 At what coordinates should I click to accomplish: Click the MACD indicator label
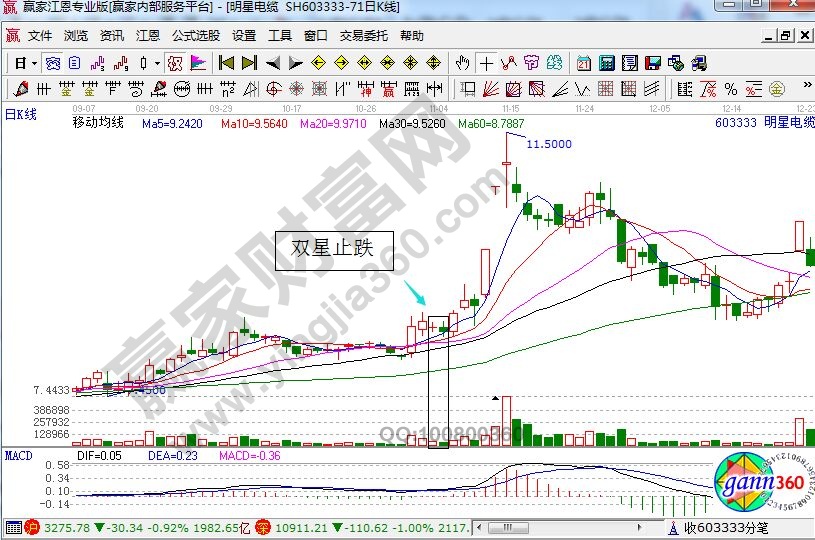[18, 455]
